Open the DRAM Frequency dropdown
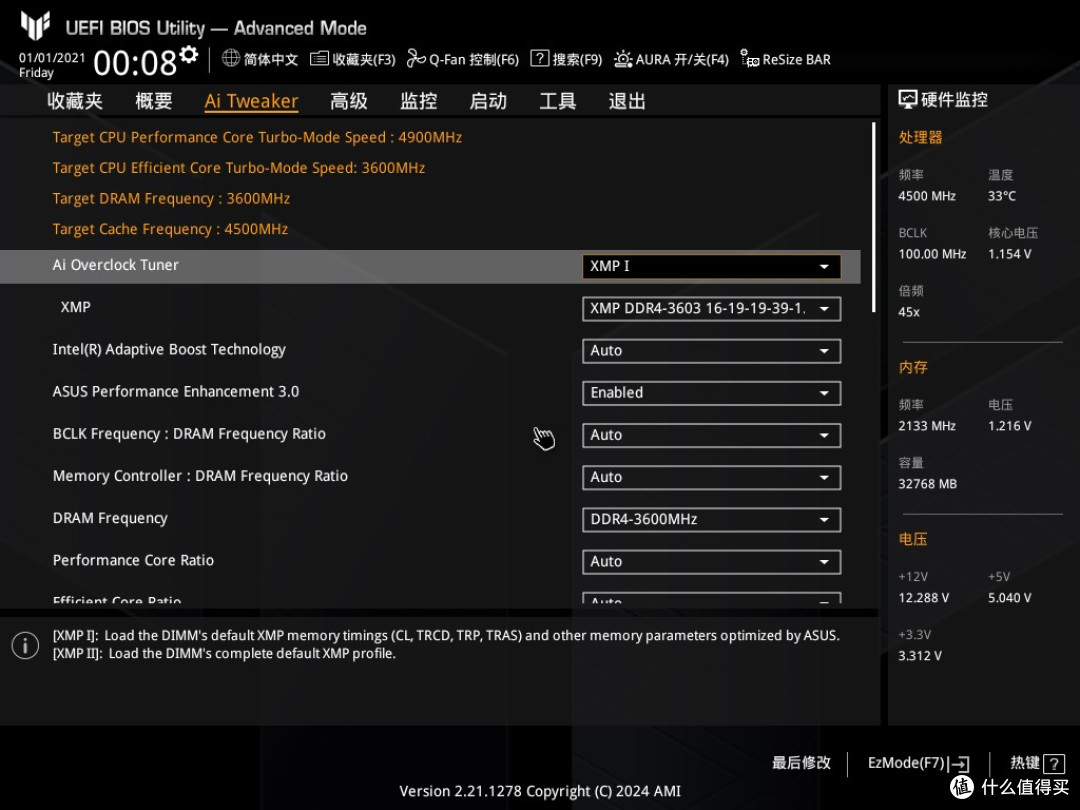This screenshot has height=810, width=1080. (712, 519)
